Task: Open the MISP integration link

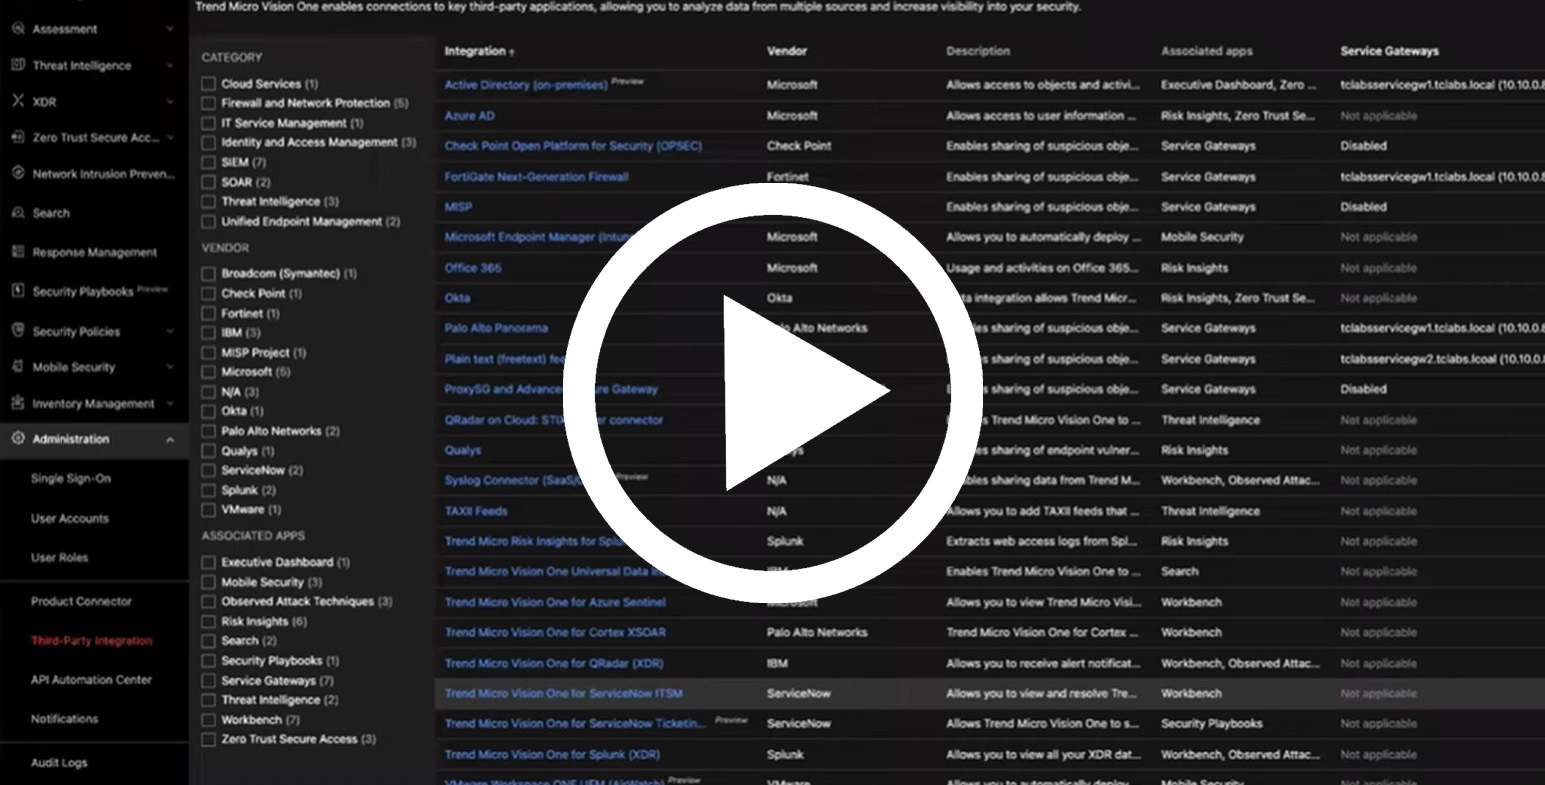Action: (x=458, y=207)
